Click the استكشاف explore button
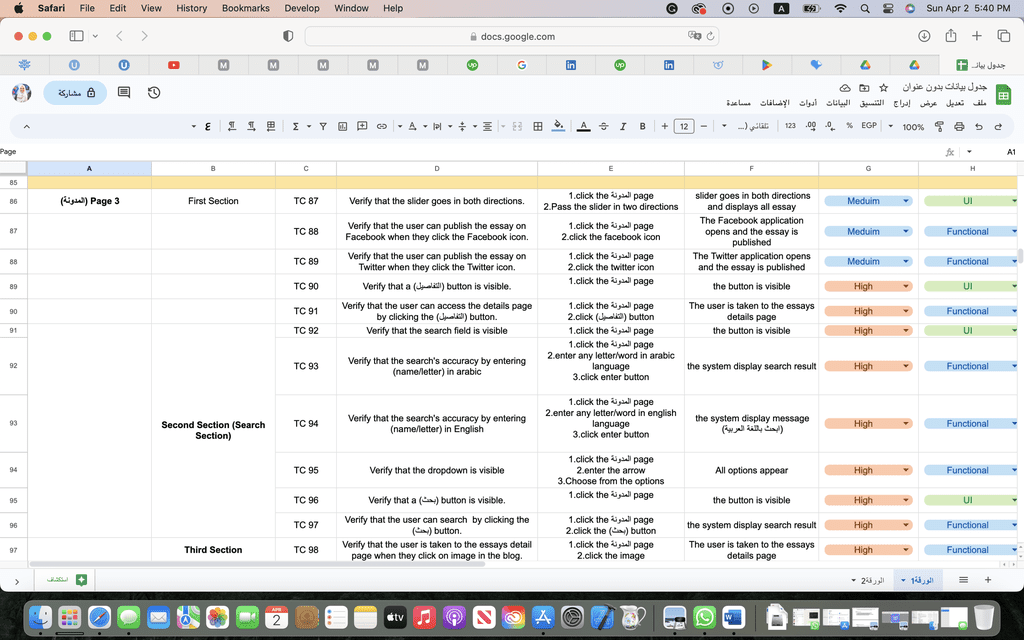1024x640 pixels. point(67,580)
